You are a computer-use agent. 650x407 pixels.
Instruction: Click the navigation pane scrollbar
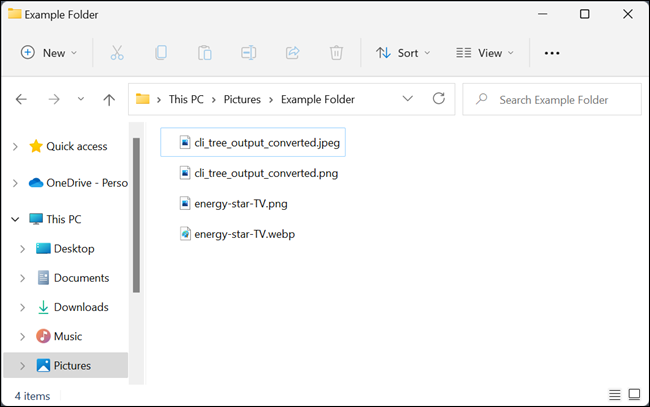pos(136,216)
